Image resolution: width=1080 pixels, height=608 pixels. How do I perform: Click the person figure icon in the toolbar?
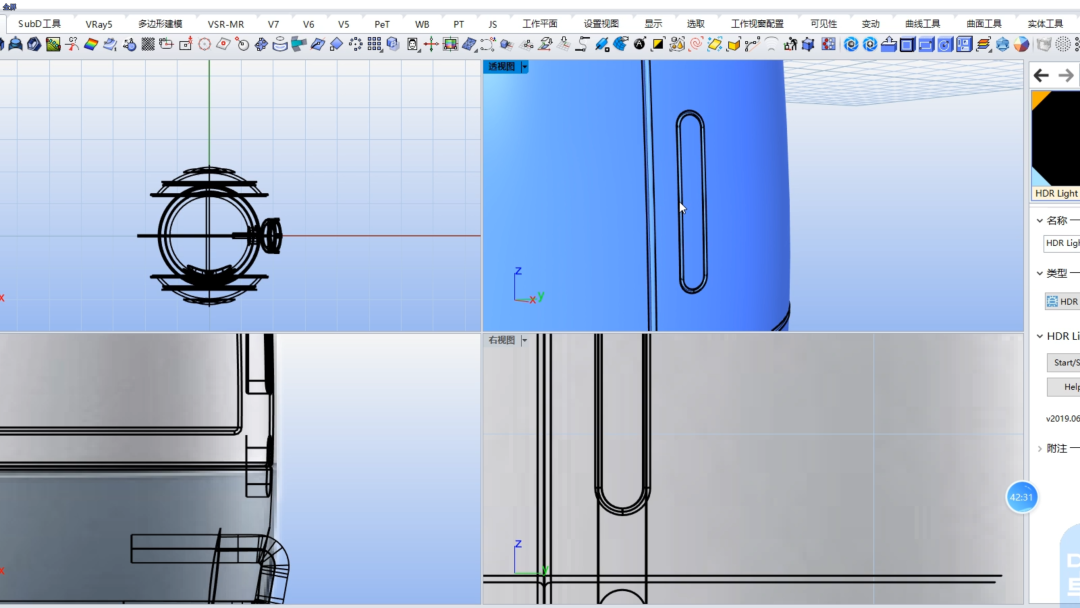tap(790, 45)
